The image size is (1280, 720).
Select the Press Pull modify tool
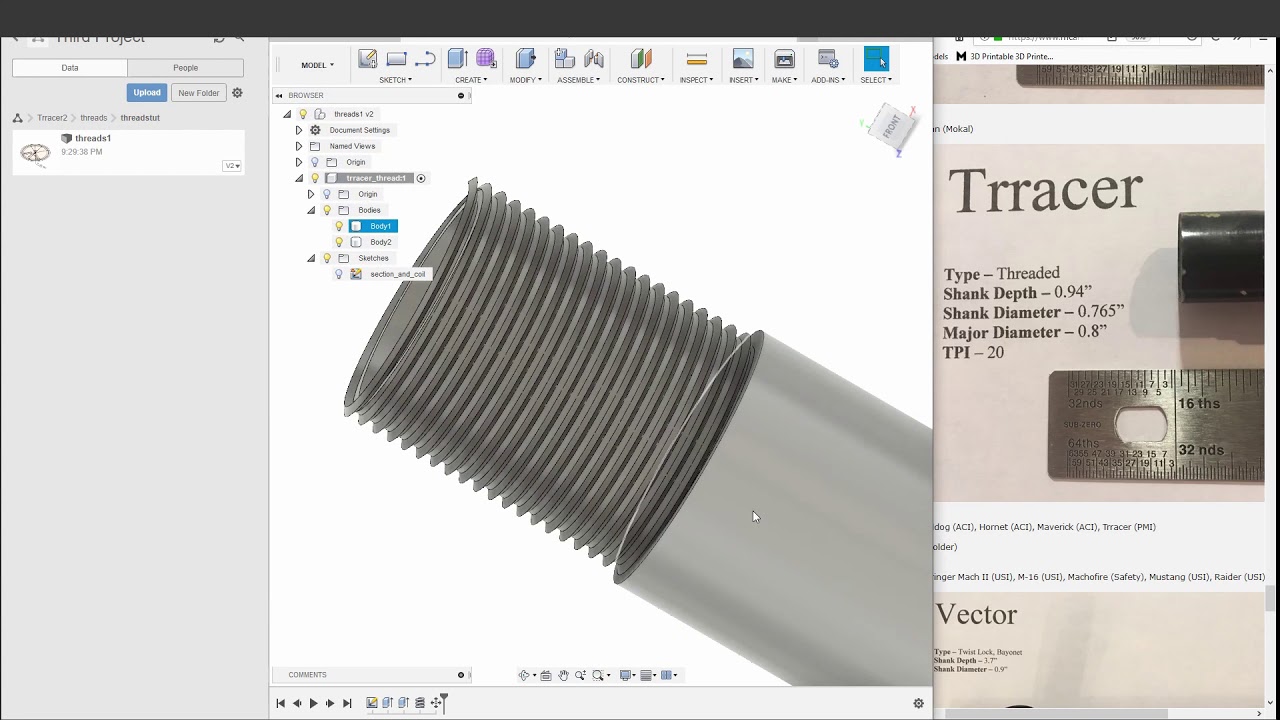(x=526, y=59)
